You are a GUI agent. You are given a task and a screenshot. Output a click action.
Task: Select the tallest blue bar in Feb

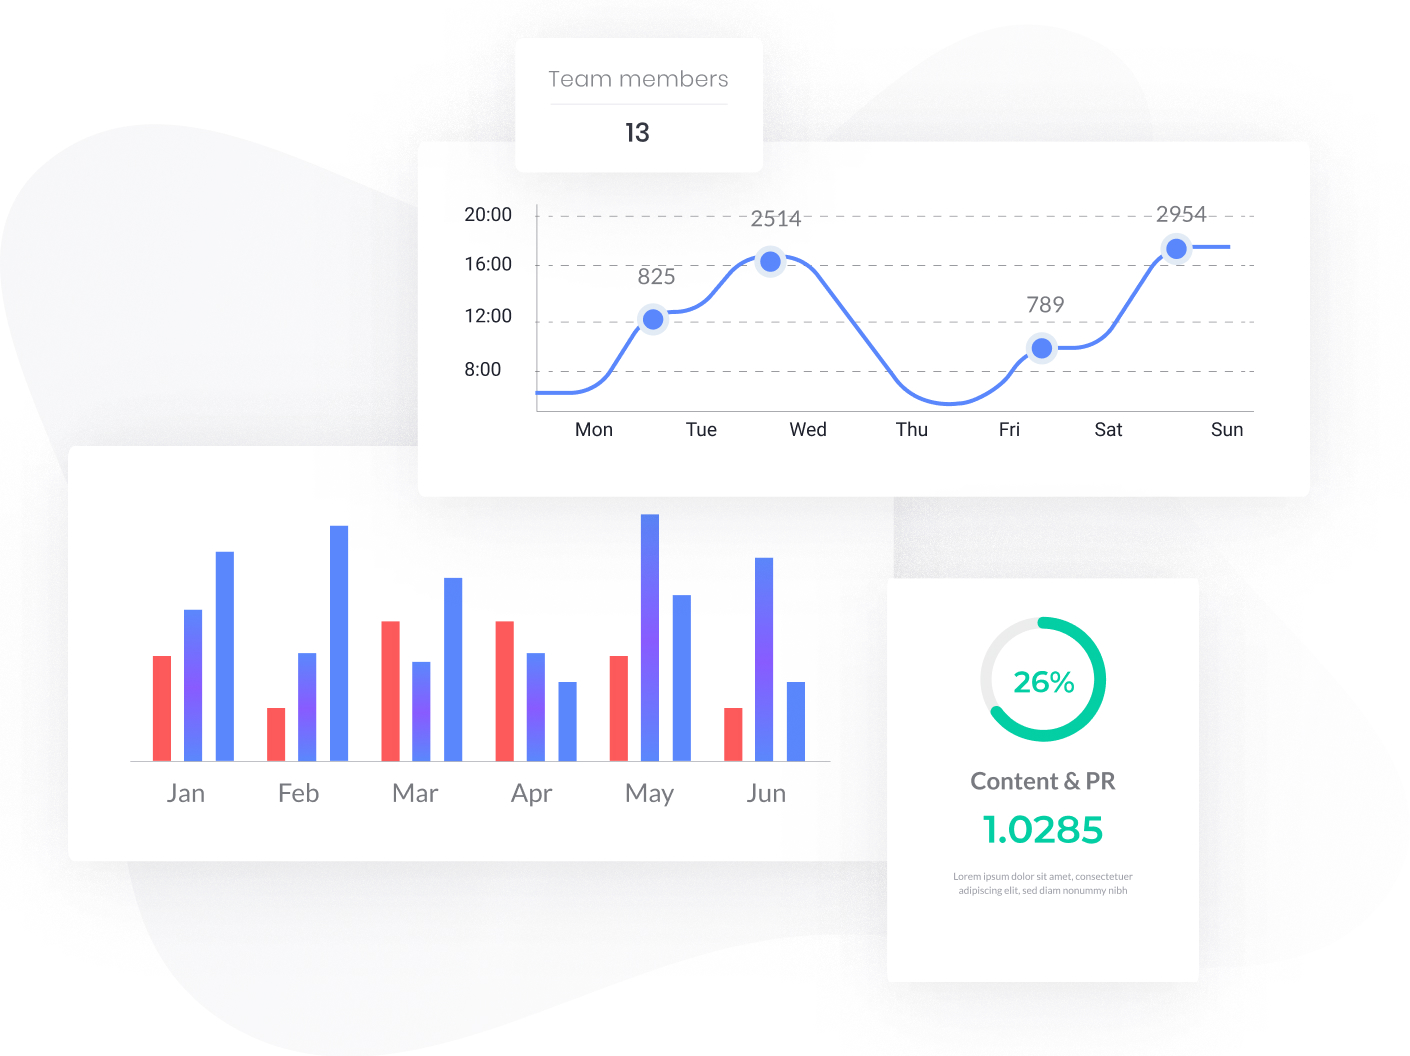click(339, 642)
